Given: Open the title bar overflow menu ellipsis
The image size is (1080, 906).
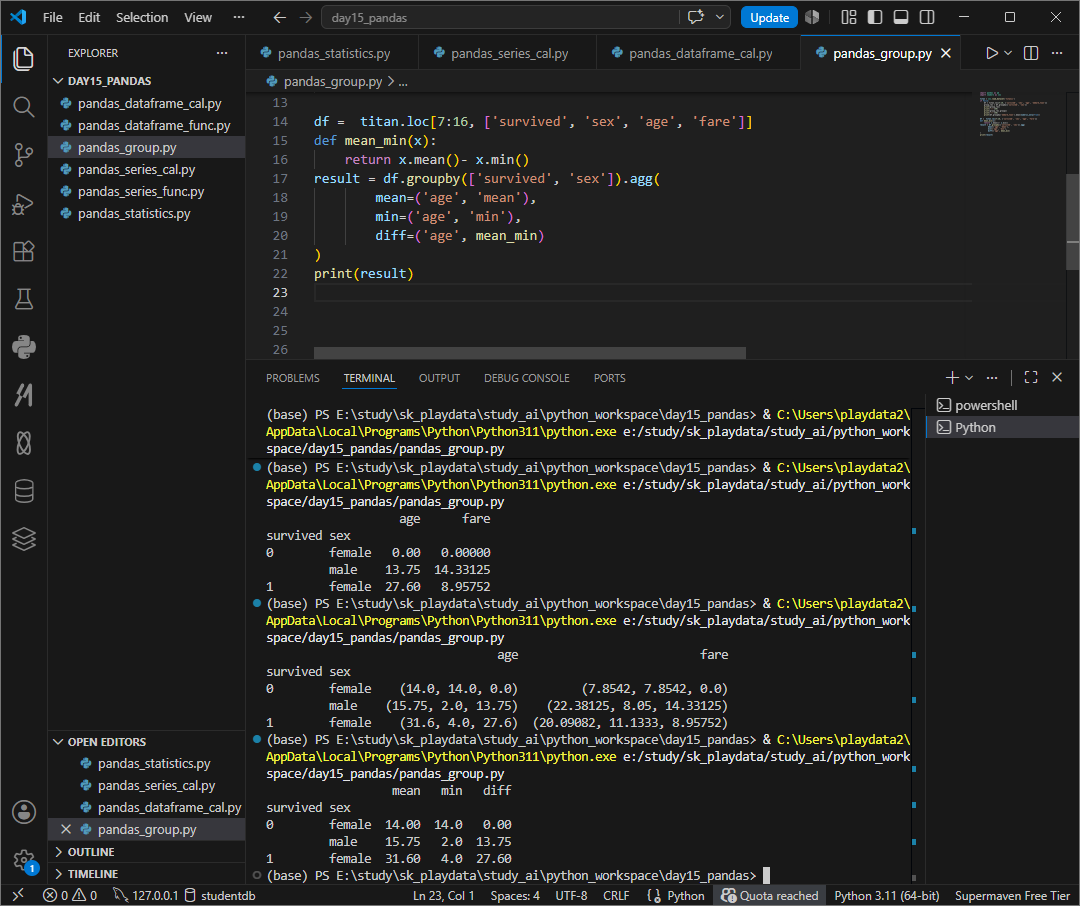Looking at the screenshot, I should (239, 17).
